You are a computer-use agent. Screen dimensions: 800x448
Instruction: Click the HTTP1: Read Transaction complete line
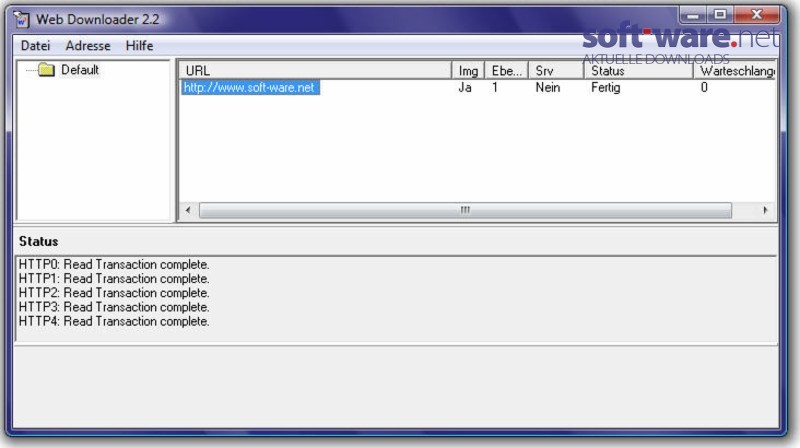click(x=114, y=279)
